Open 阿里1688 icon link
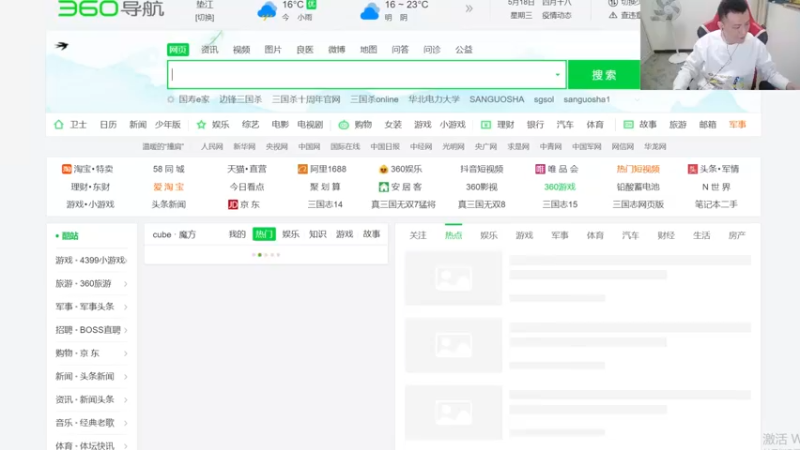The height and width of the screenshot is (450, 800). click(303, 169)
